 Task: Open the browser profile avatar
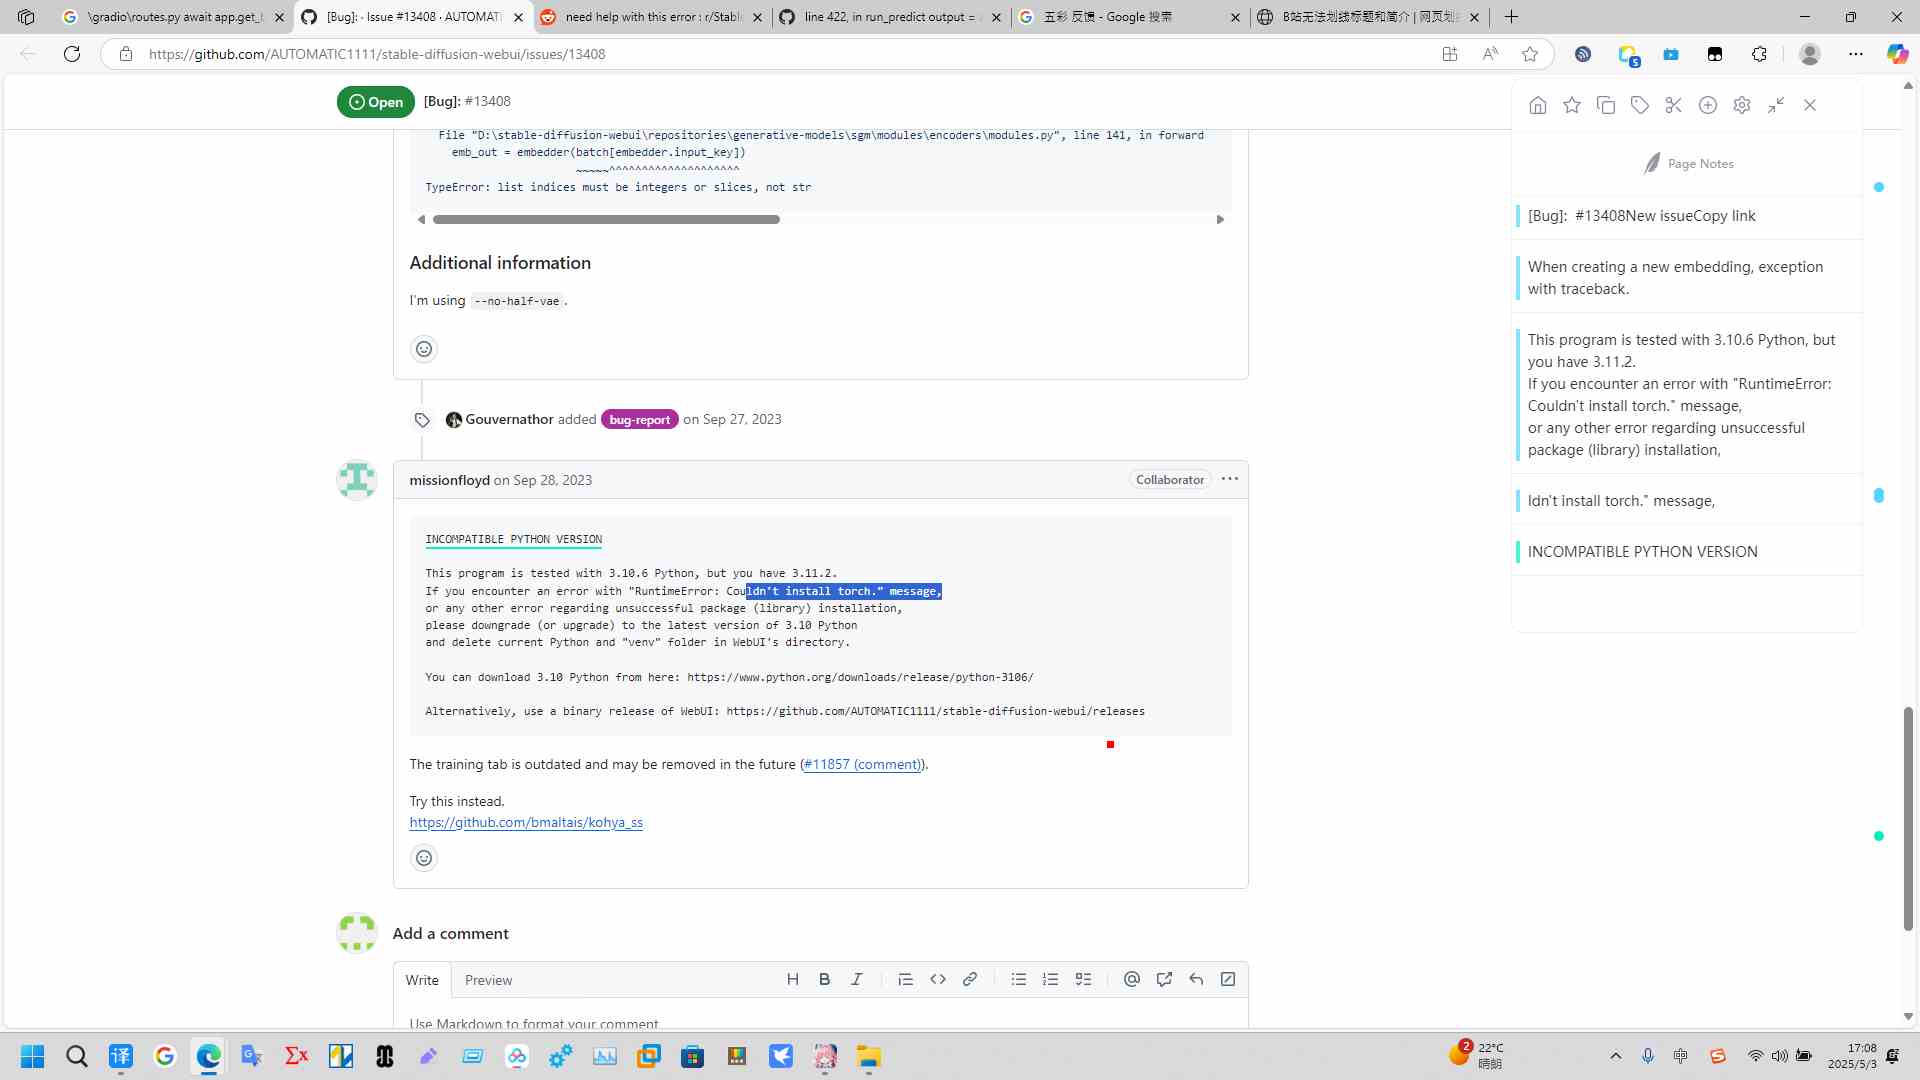tap(1810, 54)
